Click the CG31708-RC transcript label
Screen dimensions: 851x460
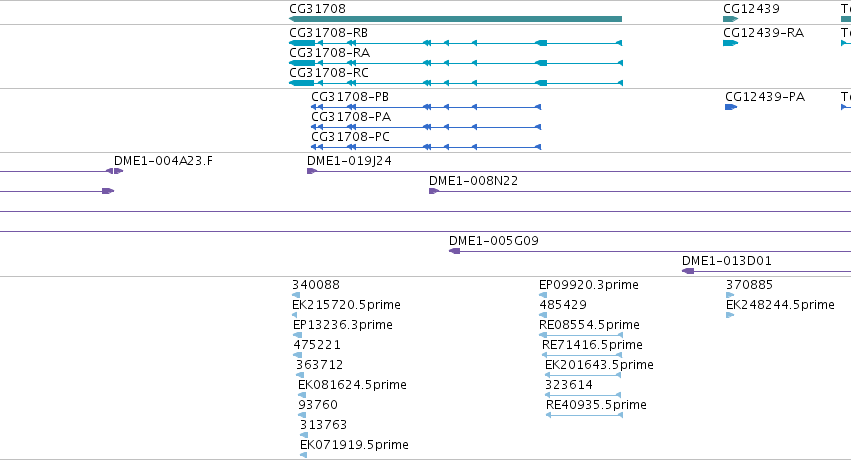(x=329, y=73)
